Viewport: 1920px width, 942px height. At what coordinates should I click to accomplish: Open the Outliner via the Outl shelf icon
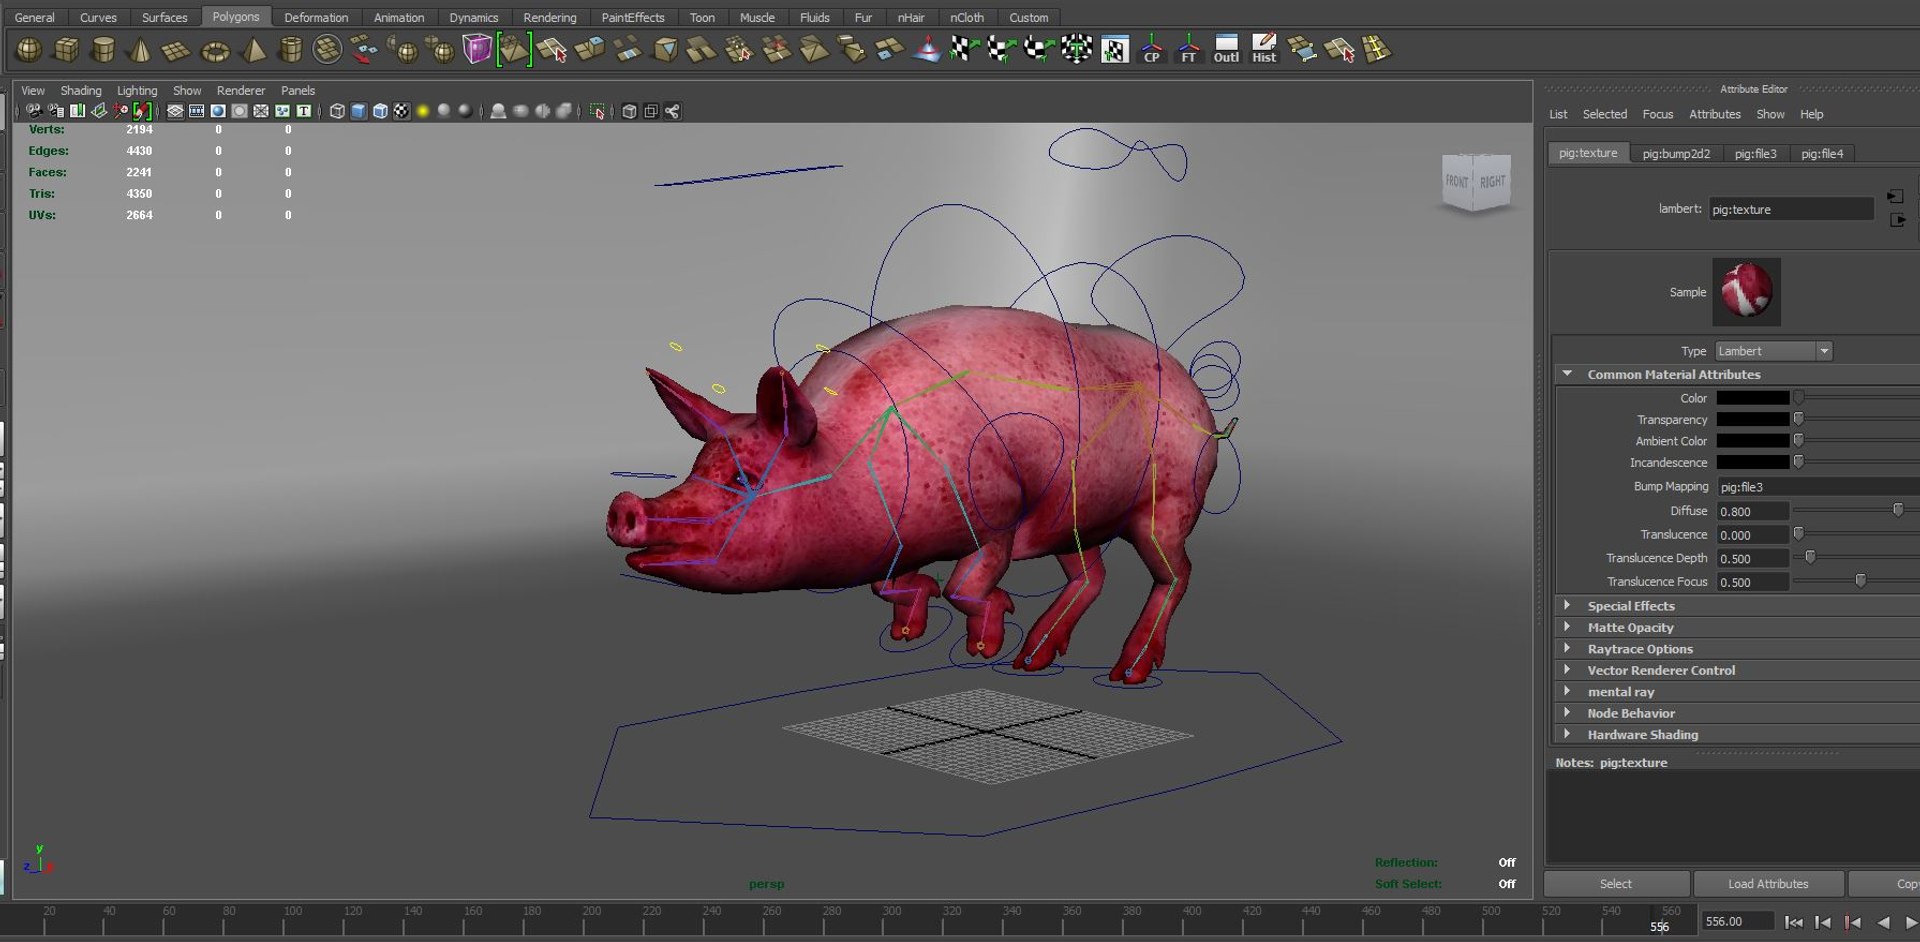click(1226, 49)
